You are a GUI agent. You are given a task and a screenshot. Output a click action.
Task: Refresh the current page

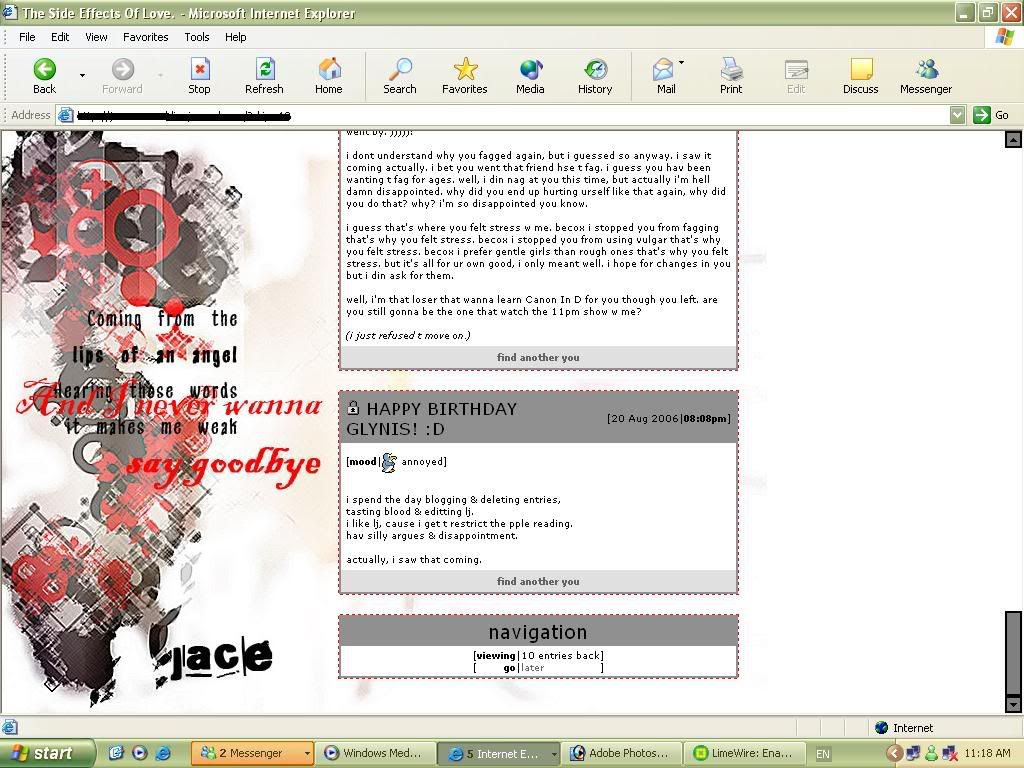point(264,69)
